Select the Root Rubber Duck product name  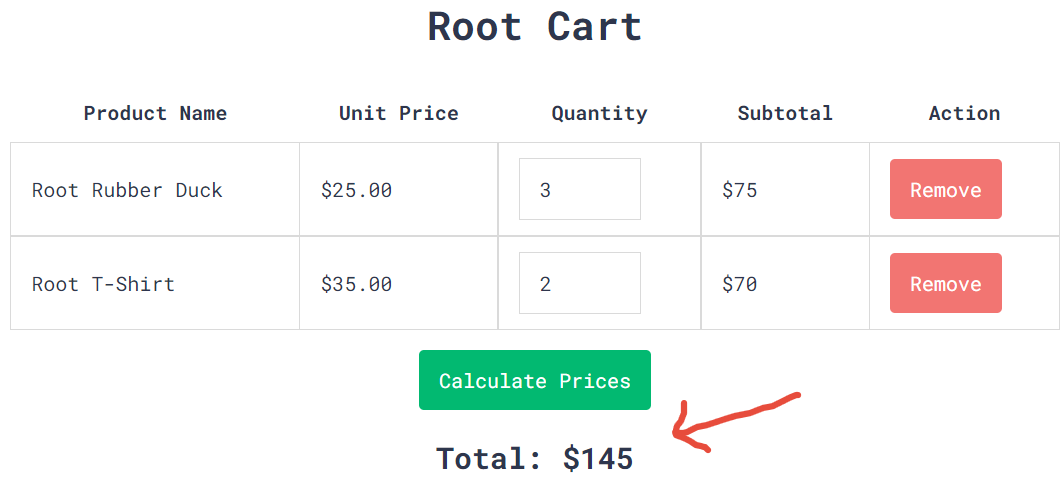pos(127,190)
